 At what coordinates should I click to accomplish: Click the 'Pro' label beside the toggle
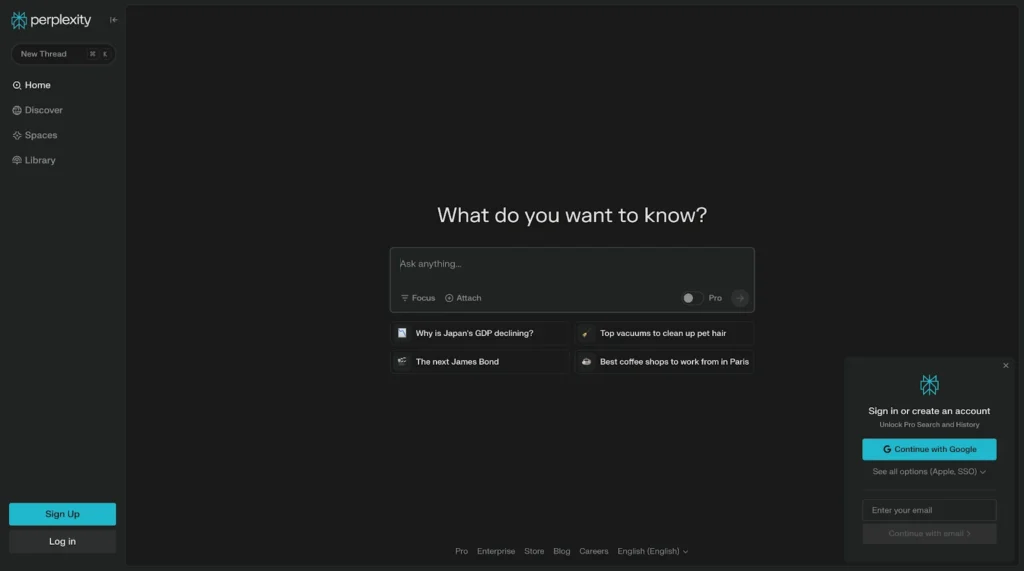(x=715, y=298)
